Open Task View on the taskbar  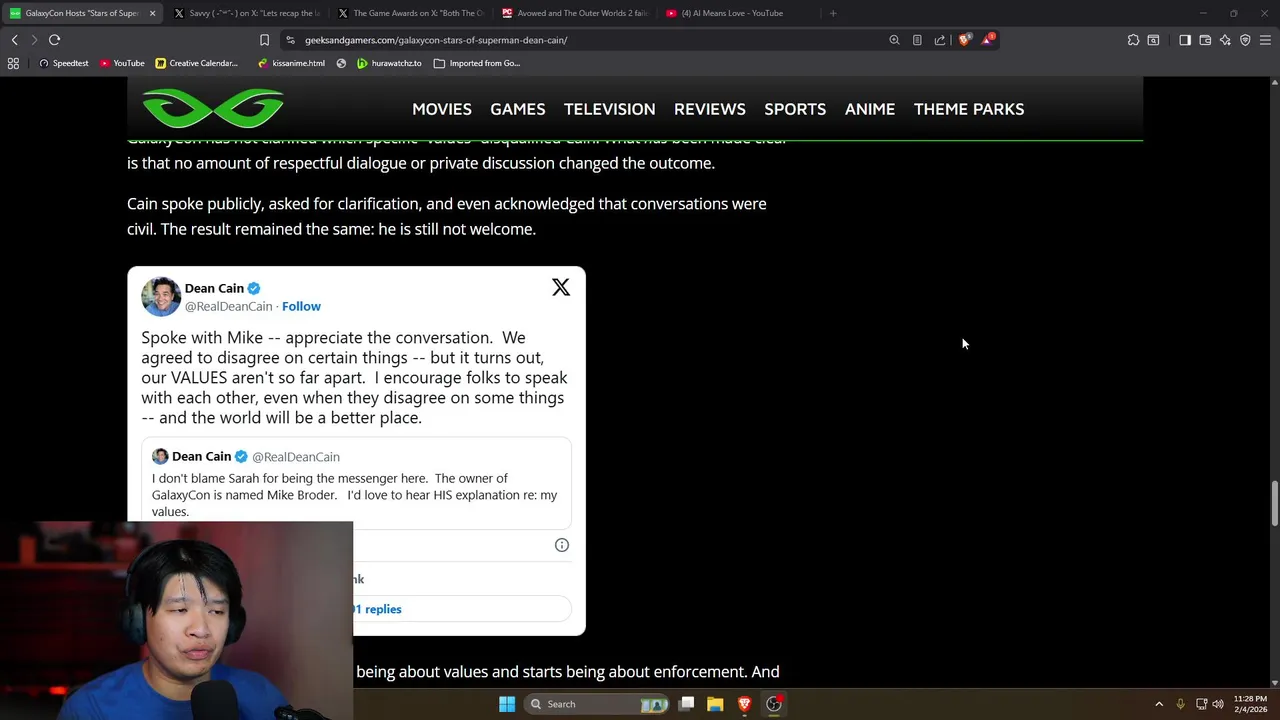pyautogui.click(x=687, y=704)
